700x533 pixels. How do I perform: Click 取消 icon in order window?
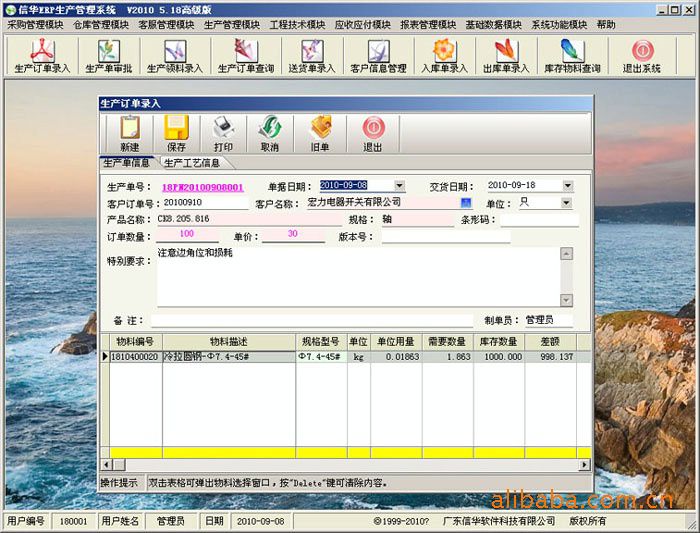270,133
